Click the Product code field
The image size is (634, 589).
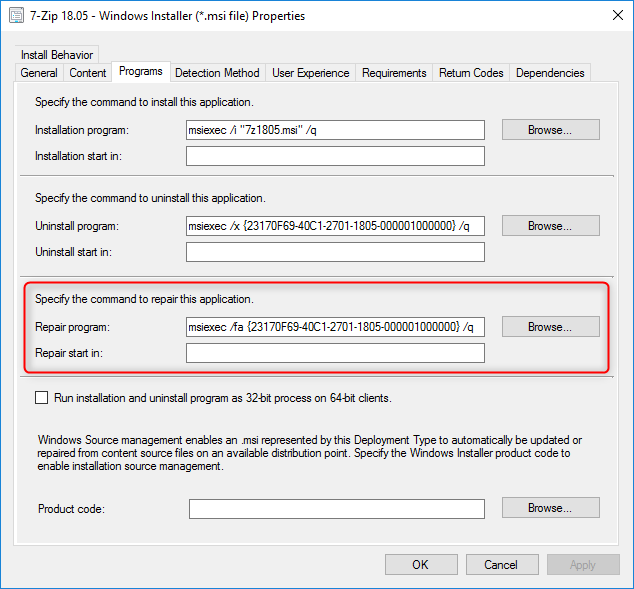(x=337, y=509)
